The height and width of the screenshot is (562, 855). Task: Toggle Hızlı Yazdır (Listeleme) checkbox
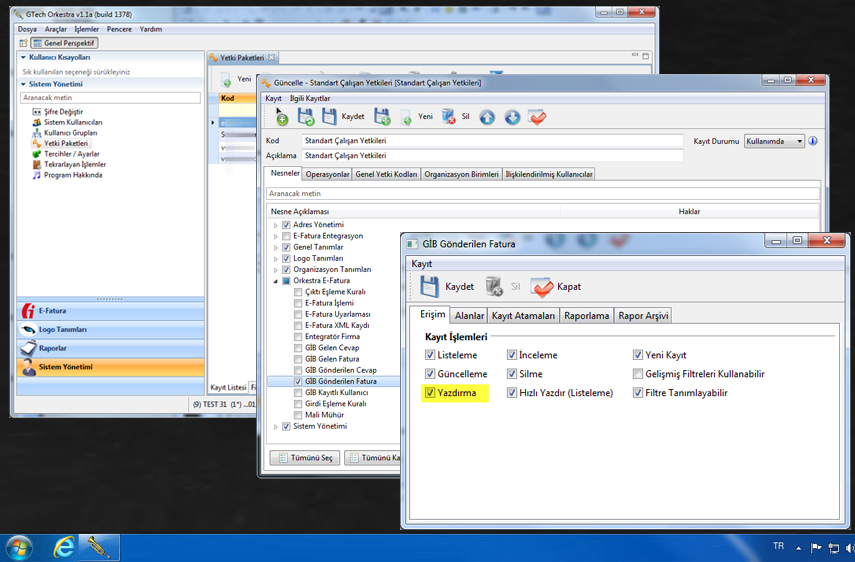pyautogui.click(x=511, y=392)
